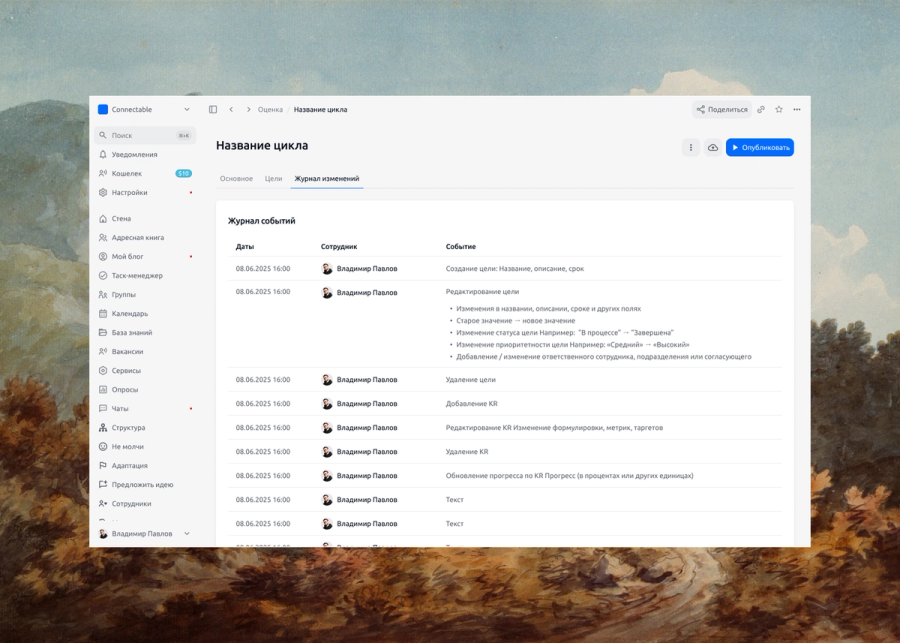Expand the Connectable workspace dropdown chevron
The image size is (900, 643).
187,109
